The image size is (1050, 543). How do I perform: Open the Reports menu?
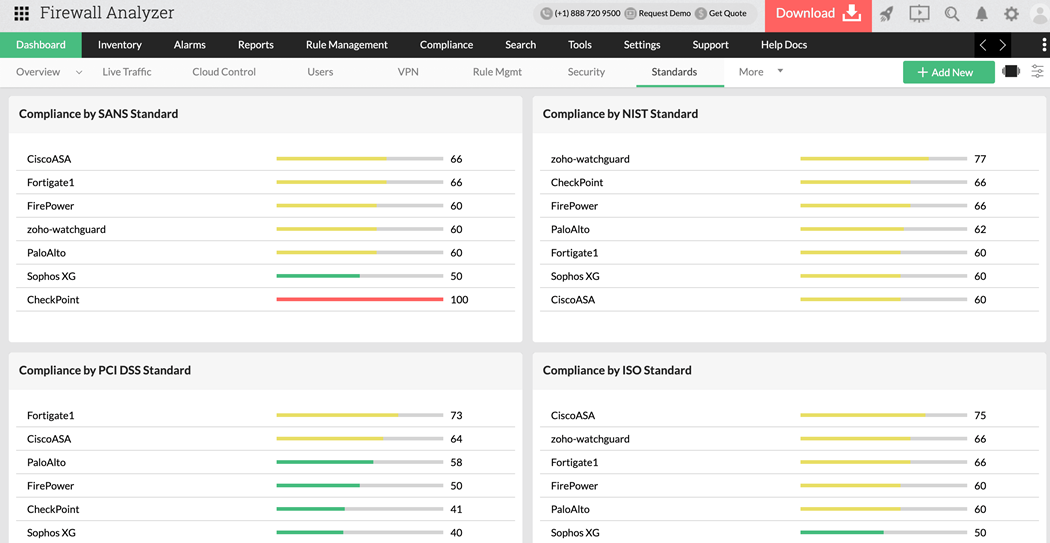point(256,45)
